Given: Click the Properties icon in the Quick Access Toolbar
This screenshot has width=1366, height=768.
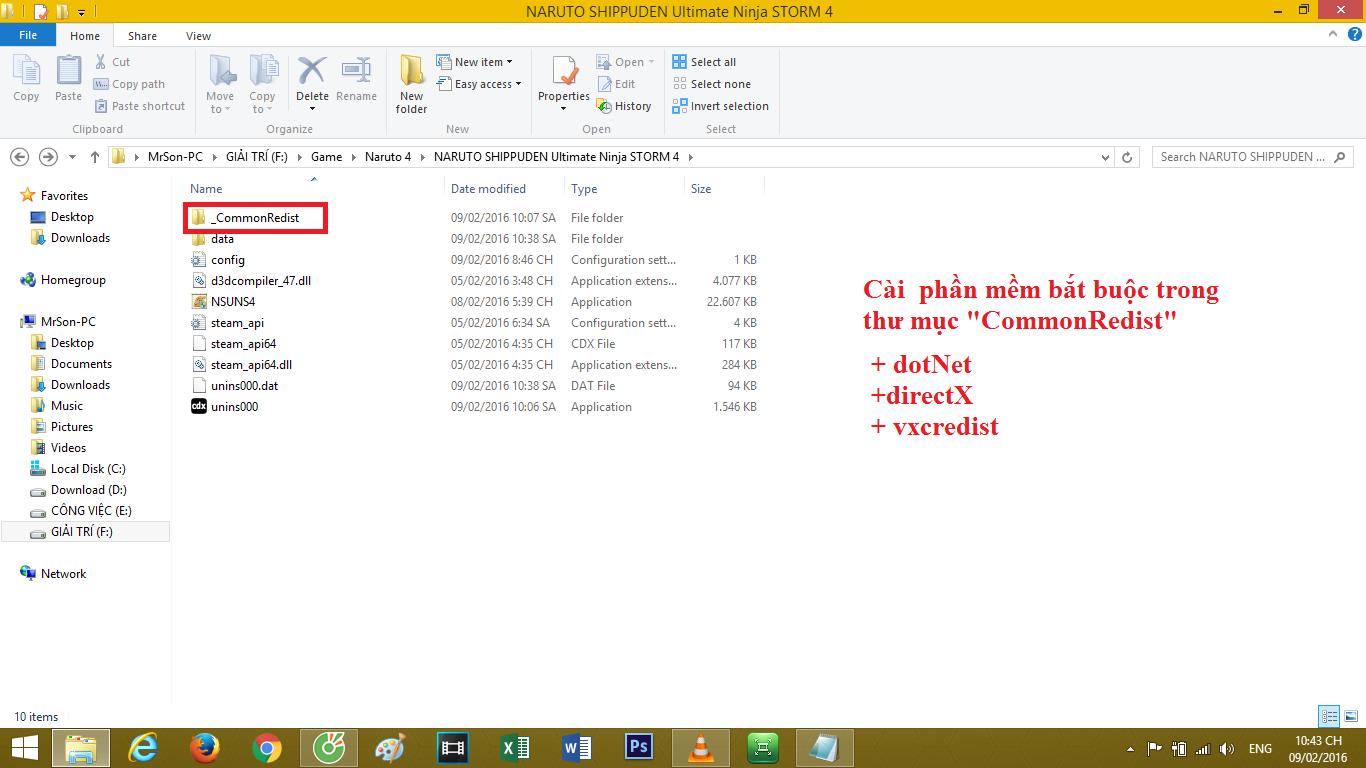Looking at the screenshot, I should (x=41, y=12).
